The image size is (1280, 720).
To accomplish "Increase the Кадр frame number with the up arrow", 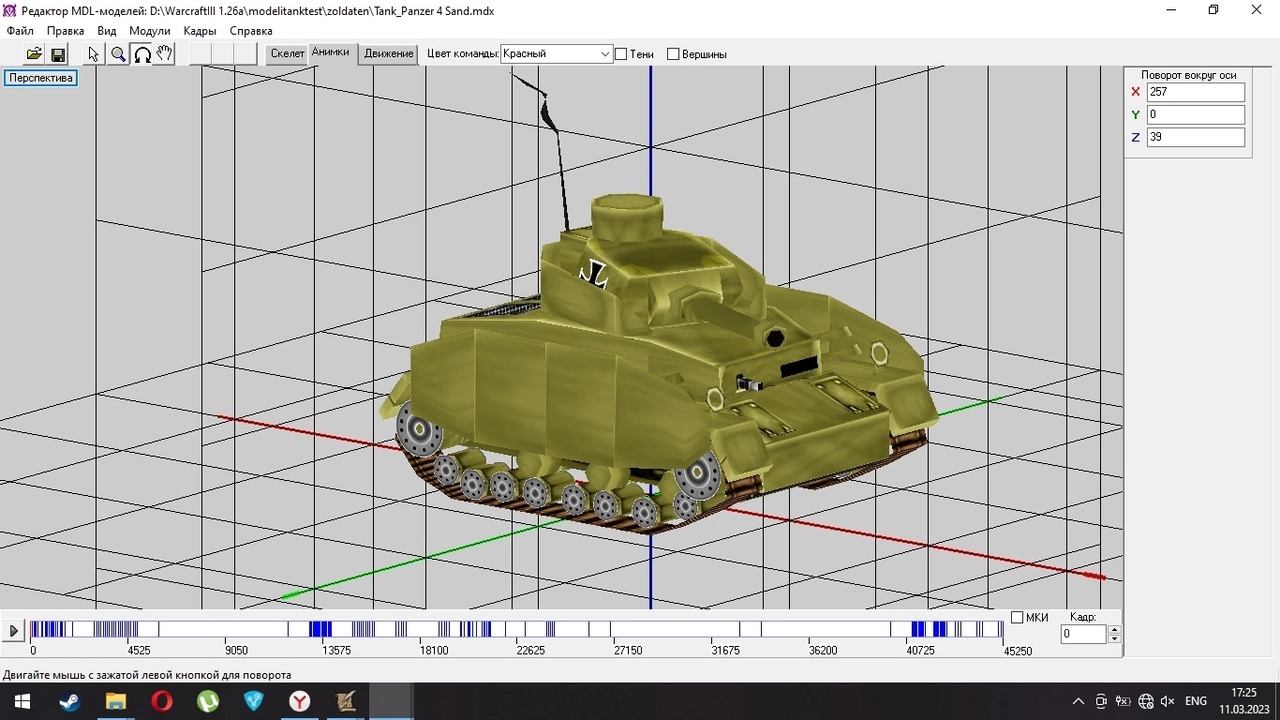I will [x=1115, y=630].
